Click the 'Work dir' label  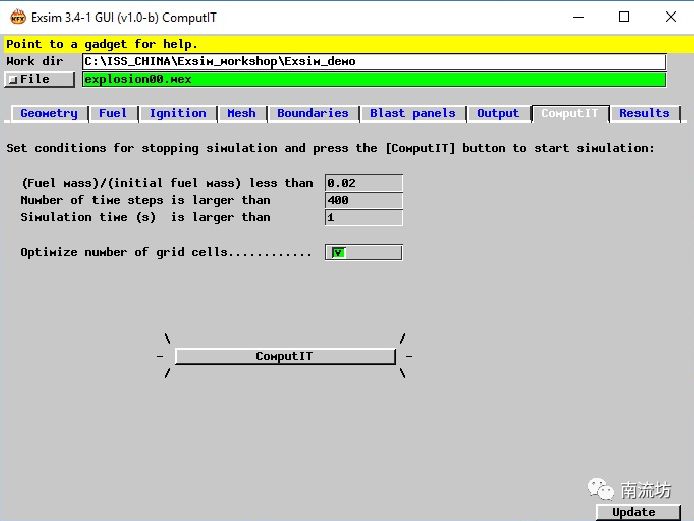(x=35, y=61)
